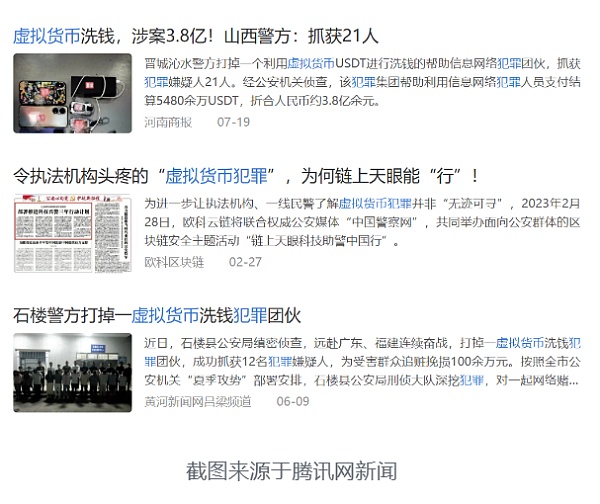Open the 石楼警方打掉一虚拟货币洗钱犯罪团伙 headline
Viewport: 600px width, 504px height.
[x=156, y=315]
